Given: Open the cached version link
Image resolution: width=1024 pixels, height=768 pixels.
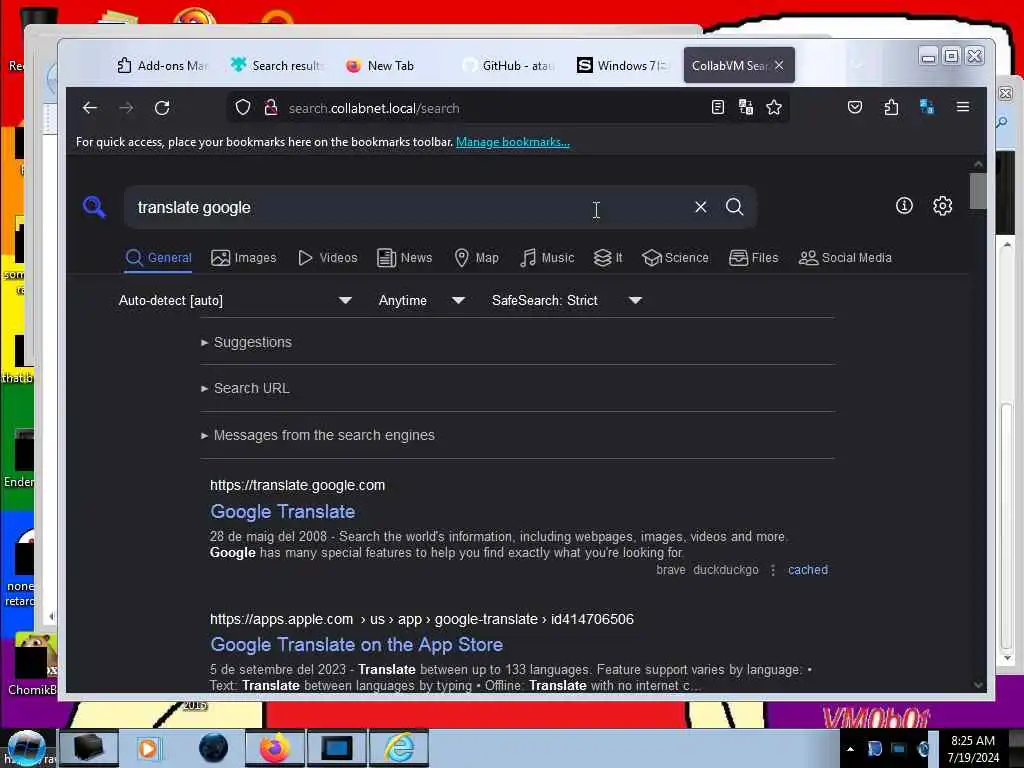Looking at the screenshot, I should [x=808, y=569].
